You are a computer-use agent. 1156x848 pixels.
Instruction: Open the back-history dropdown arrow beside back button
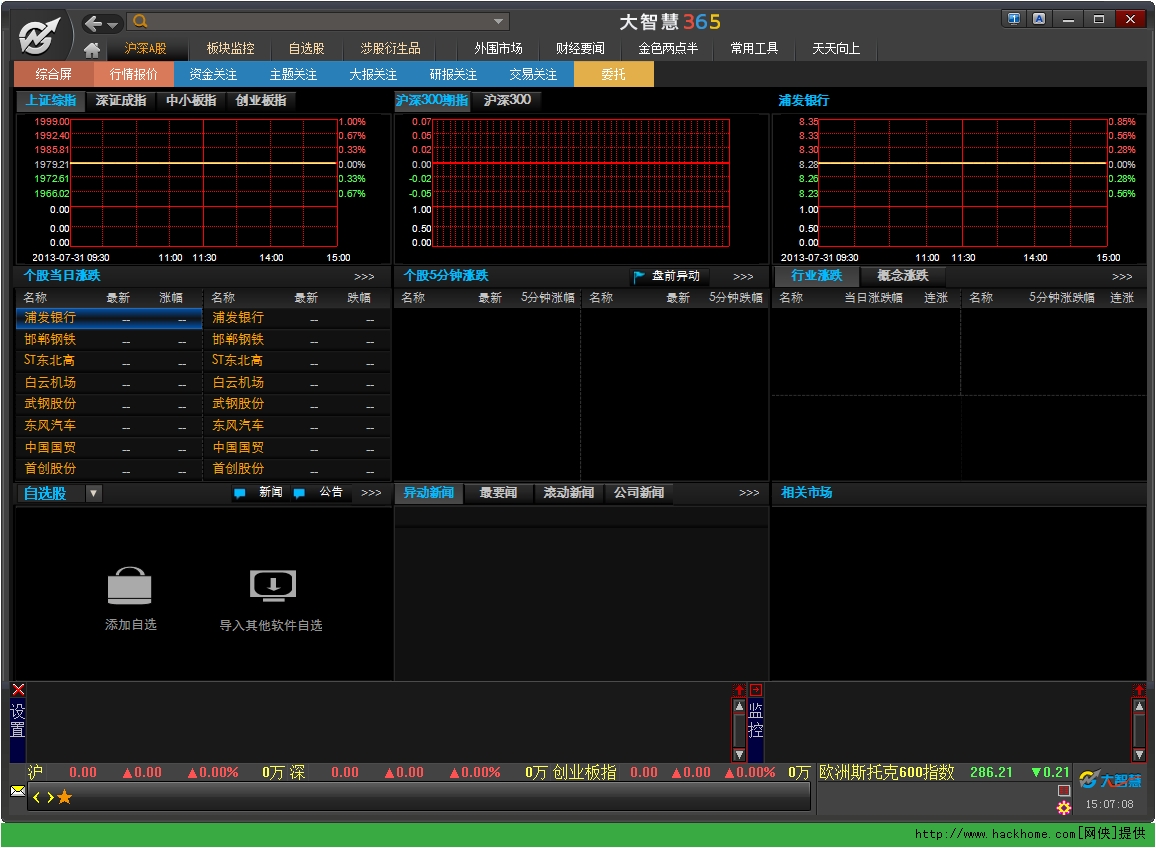(x=112, y=24)
